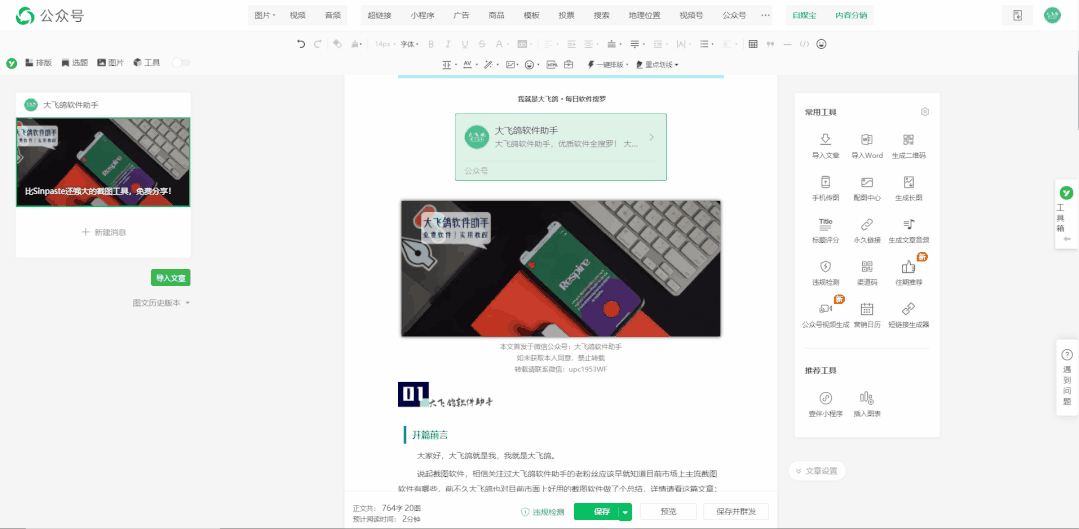Click the 大飞鸽软件助手 account card in article
The height and width of the screenshot is (529, 1079).
point(561,147)
